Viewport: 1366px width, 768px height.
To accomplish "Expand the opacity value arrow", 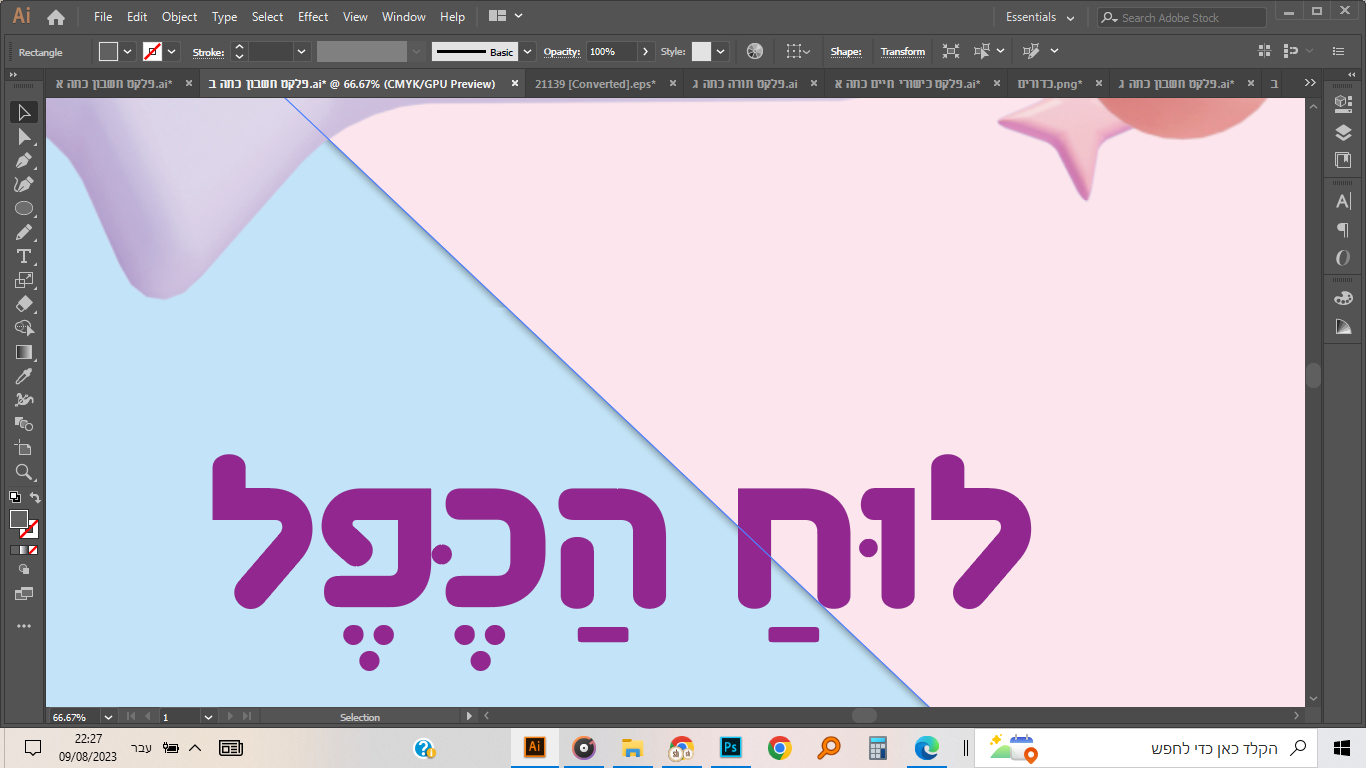I will pos(645,52).
